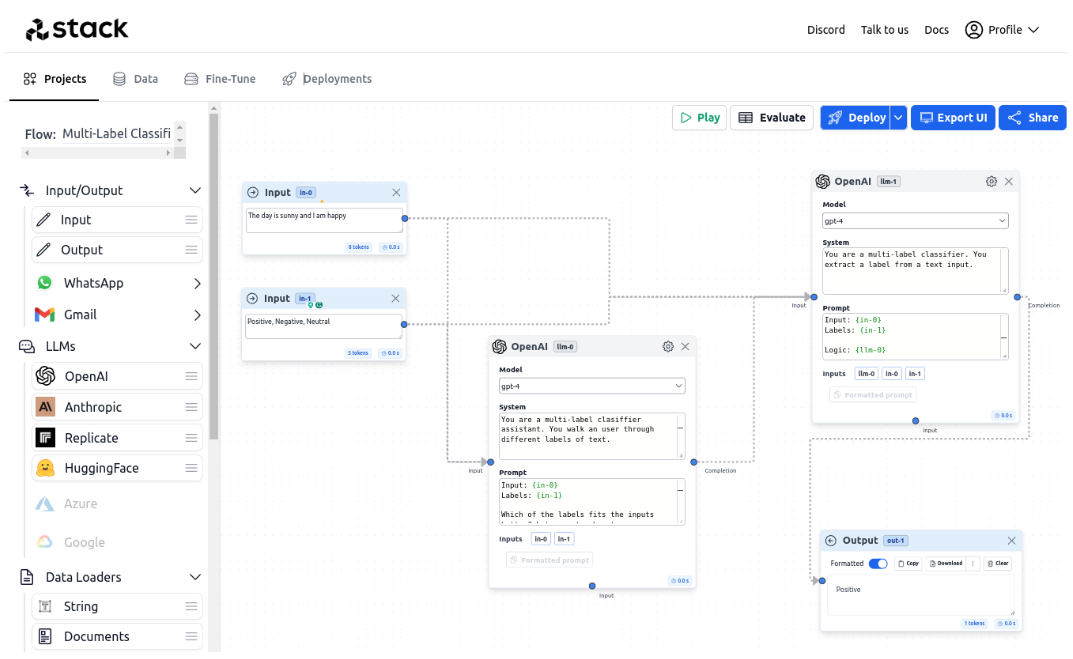1073x659 pixels.
Task: Click the Data Loaders file icon
Action: [27, 577]
